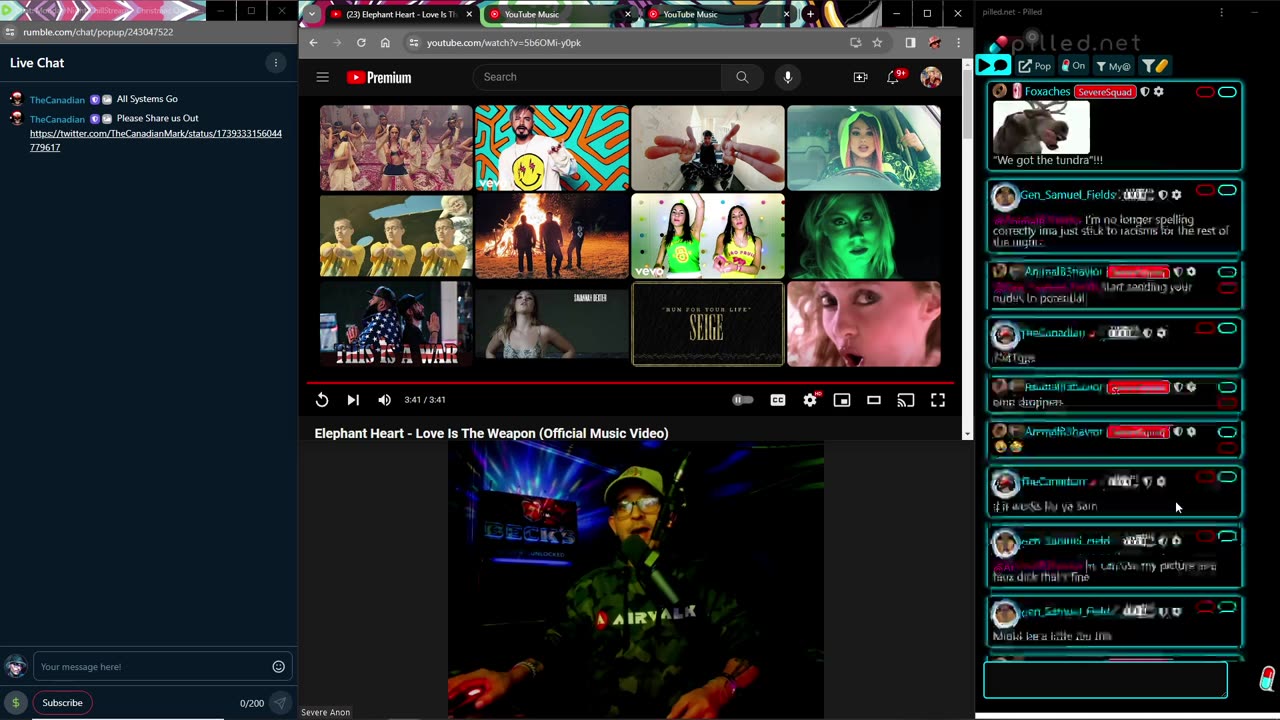Click the shield icon on Foxaches message

click(1145, 92)
